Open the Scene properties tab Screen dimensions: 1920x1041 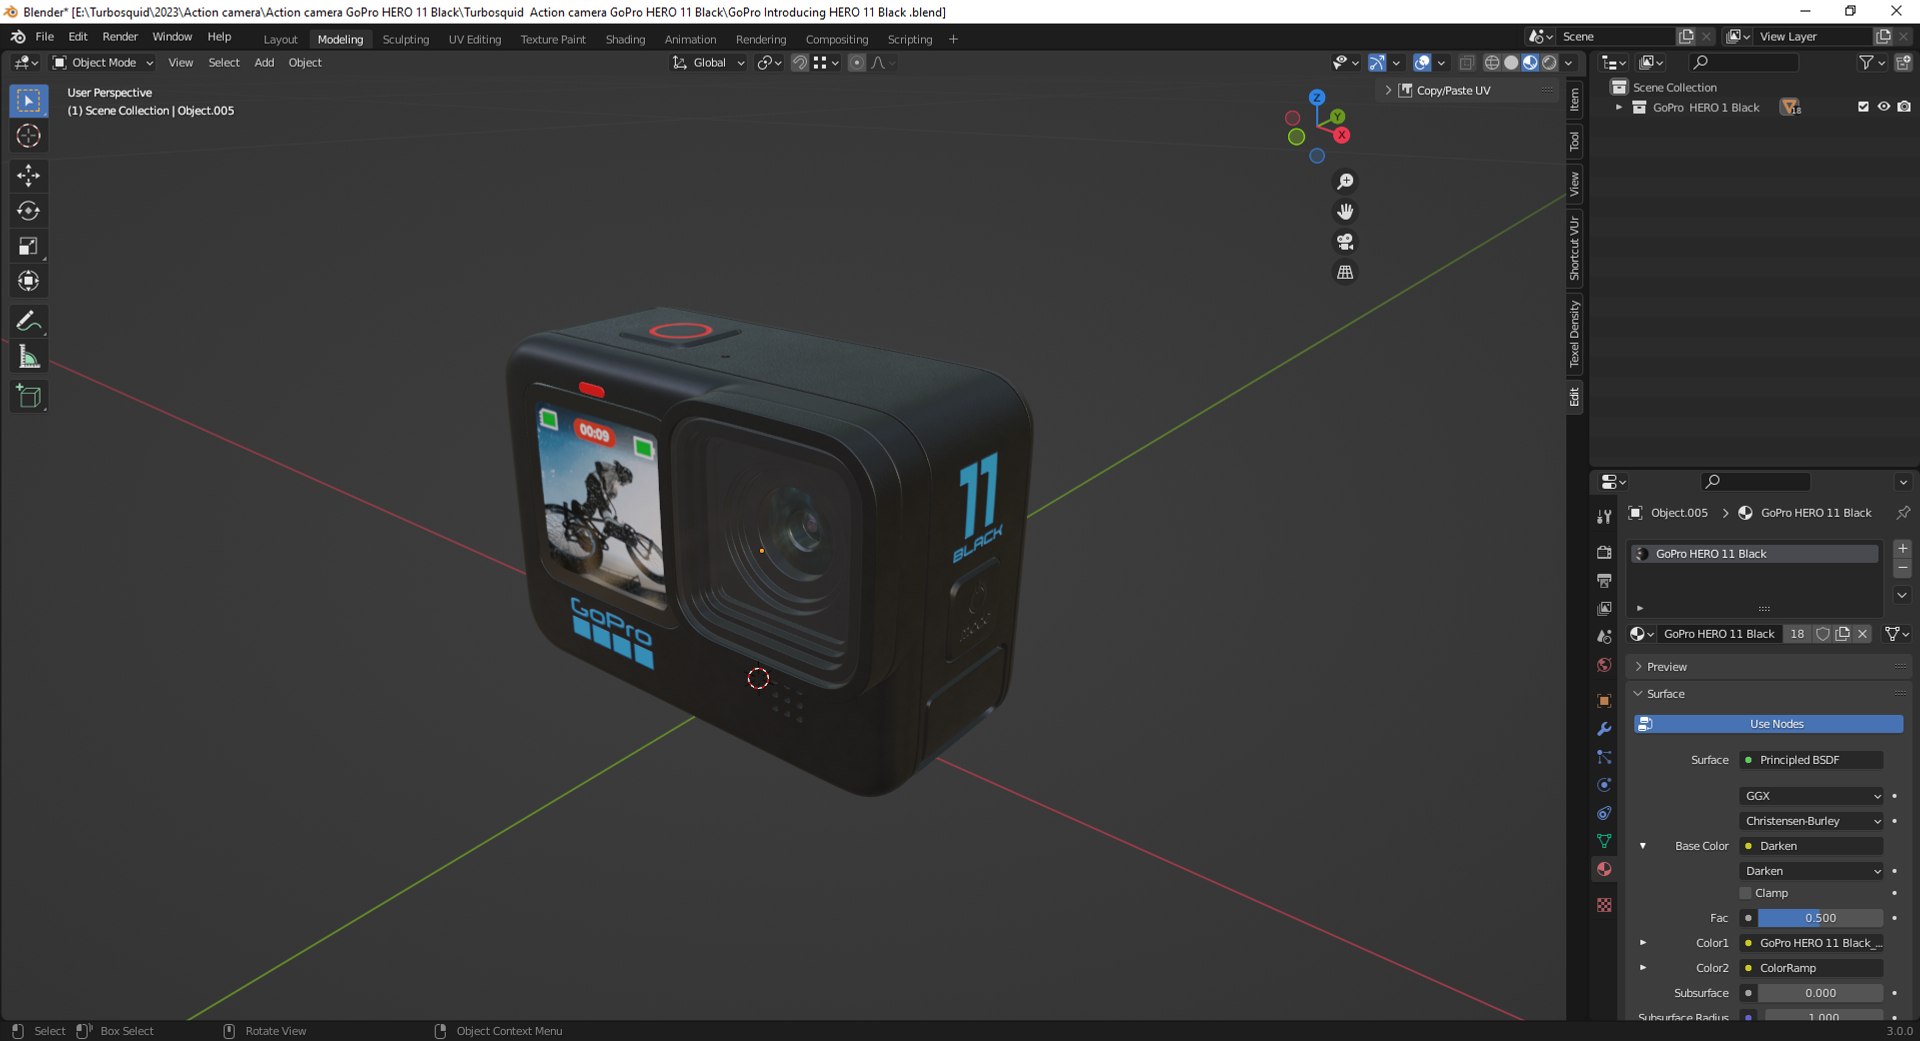point(1604,636)
